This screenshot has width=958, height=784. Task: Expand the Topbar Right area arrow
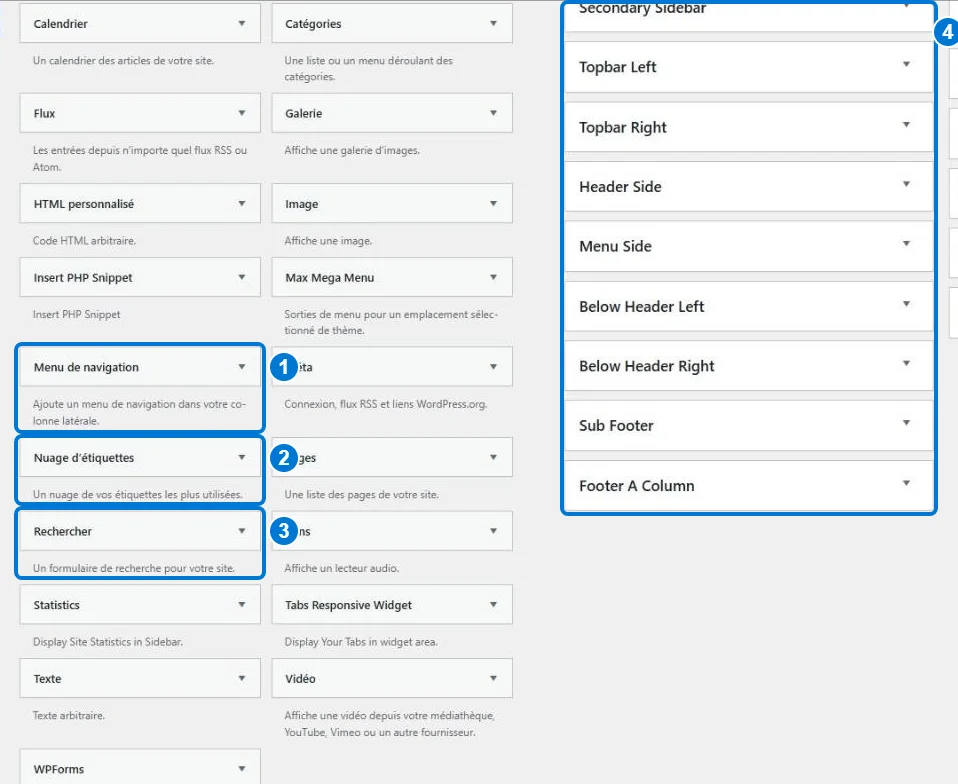coord(907,125)
